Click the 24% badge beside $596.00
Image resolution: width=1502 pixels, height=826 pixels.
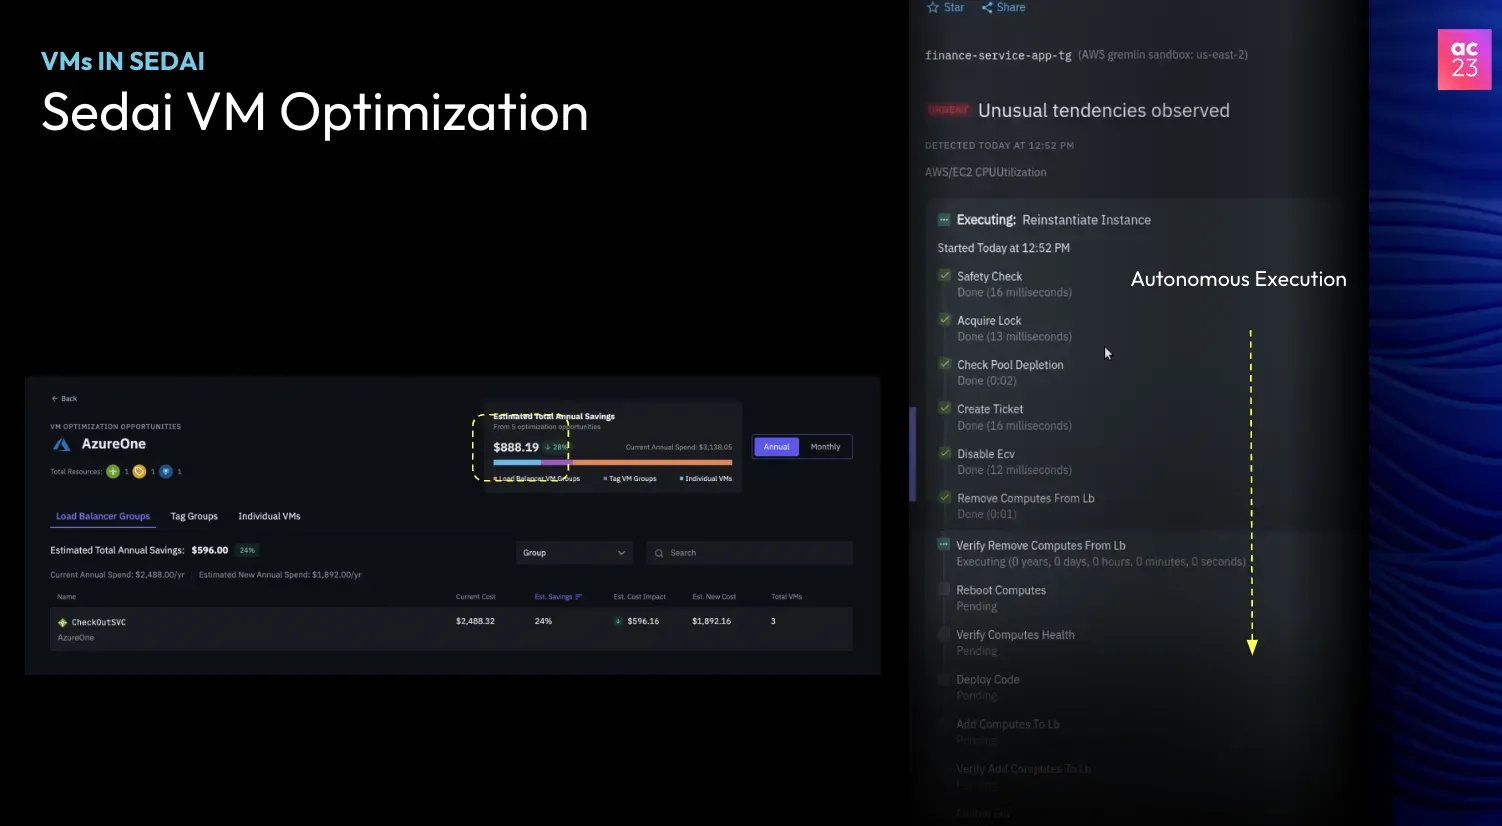click(x=247, y=550)
